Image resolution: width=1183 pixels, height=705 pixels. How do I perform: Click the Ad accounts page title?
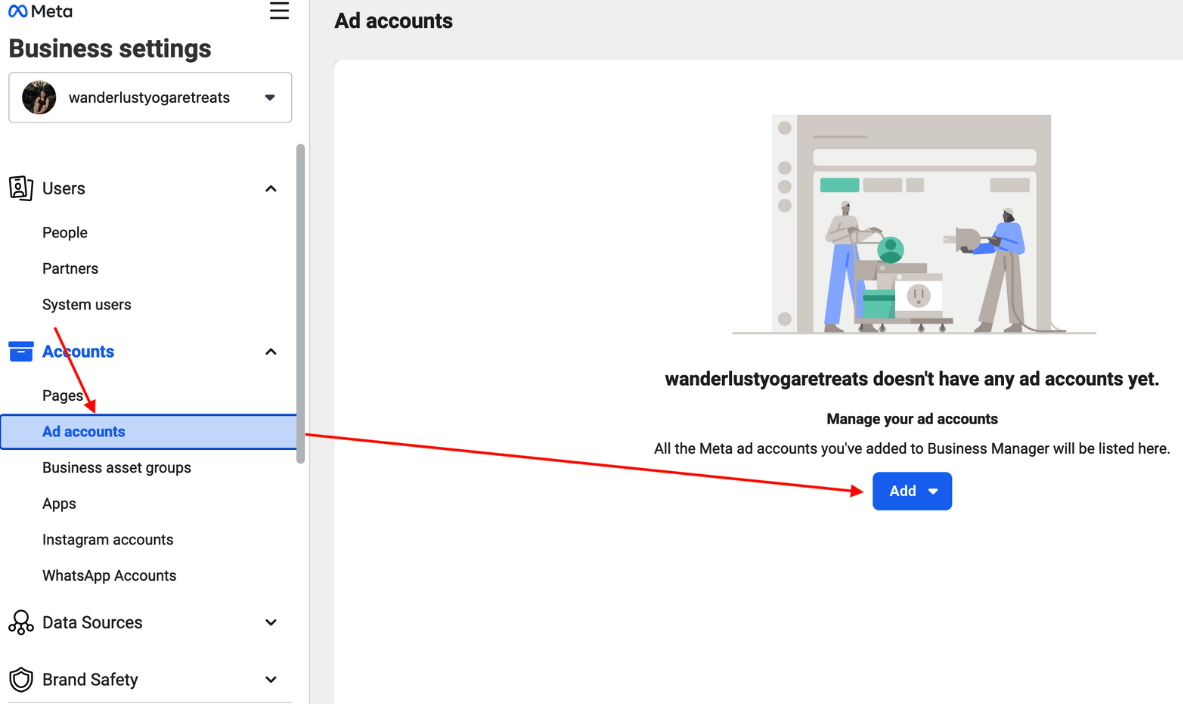pyautogui.click(x=394, y=21)
